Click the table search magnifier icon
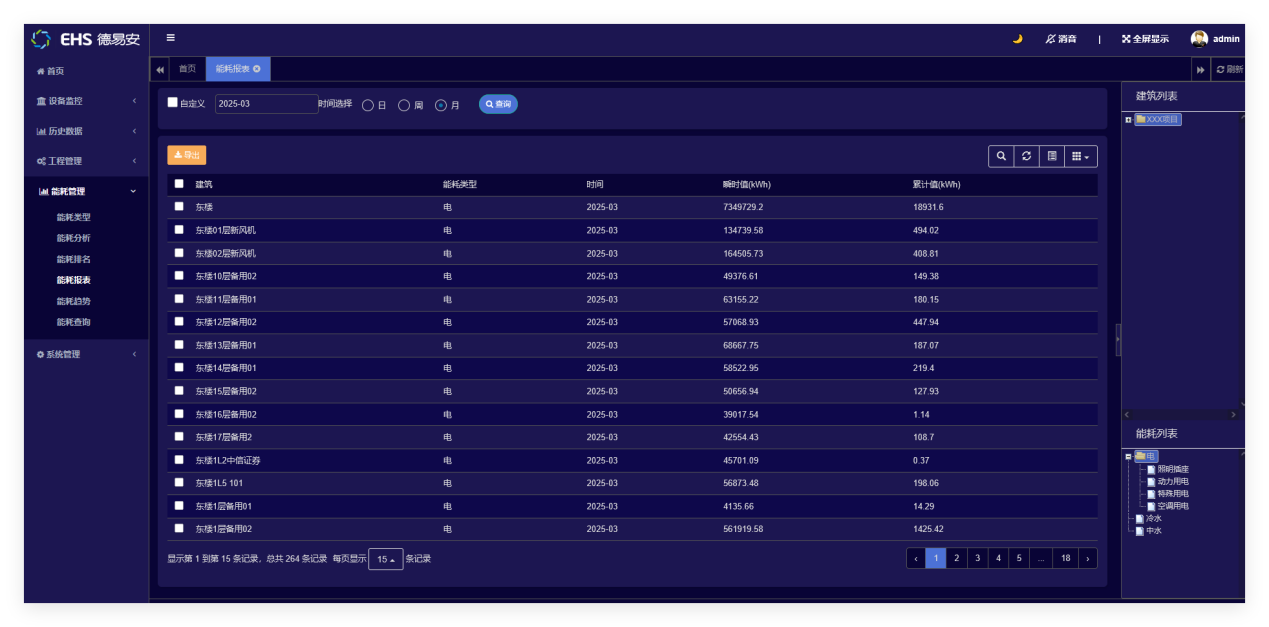The height and width of the screenshot is (627, 1269). (1001, 156)
